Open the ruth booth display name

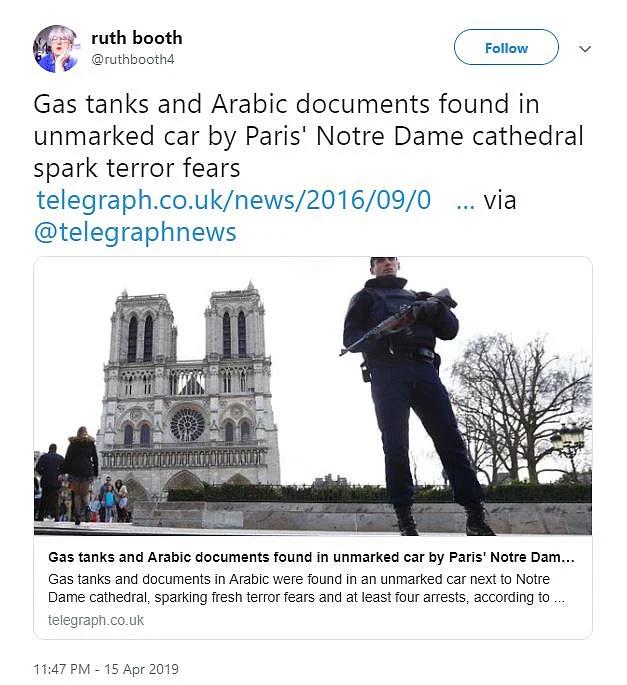tap(137, 38)
